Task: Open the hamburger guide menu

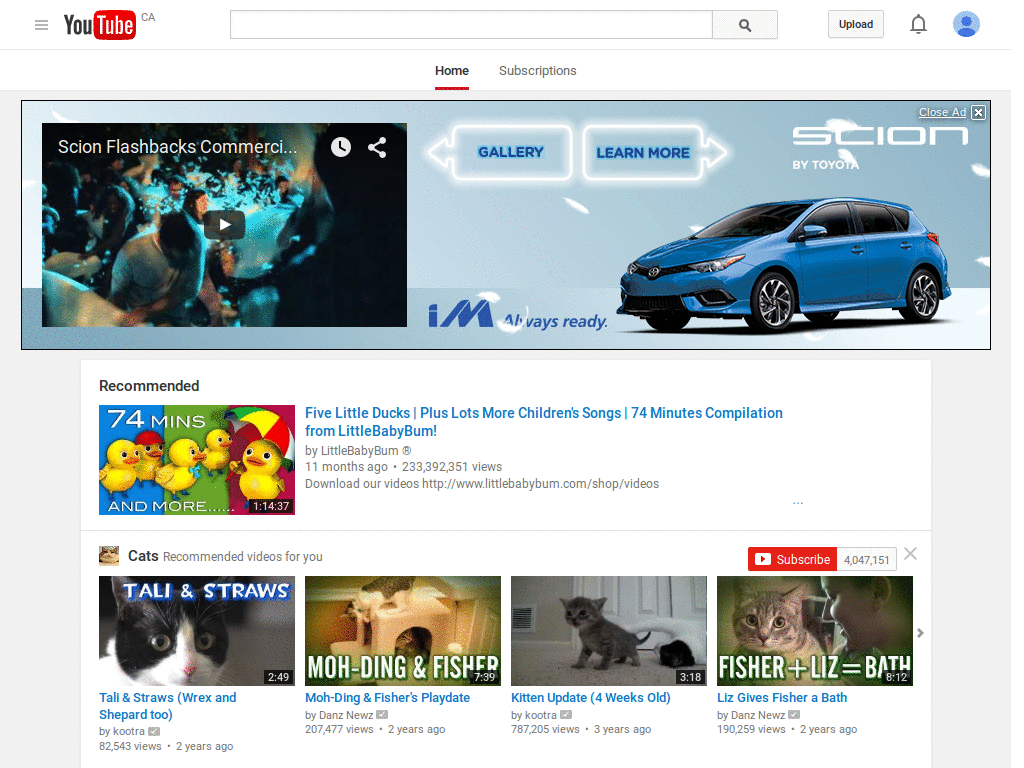Action: pos(41,25)
